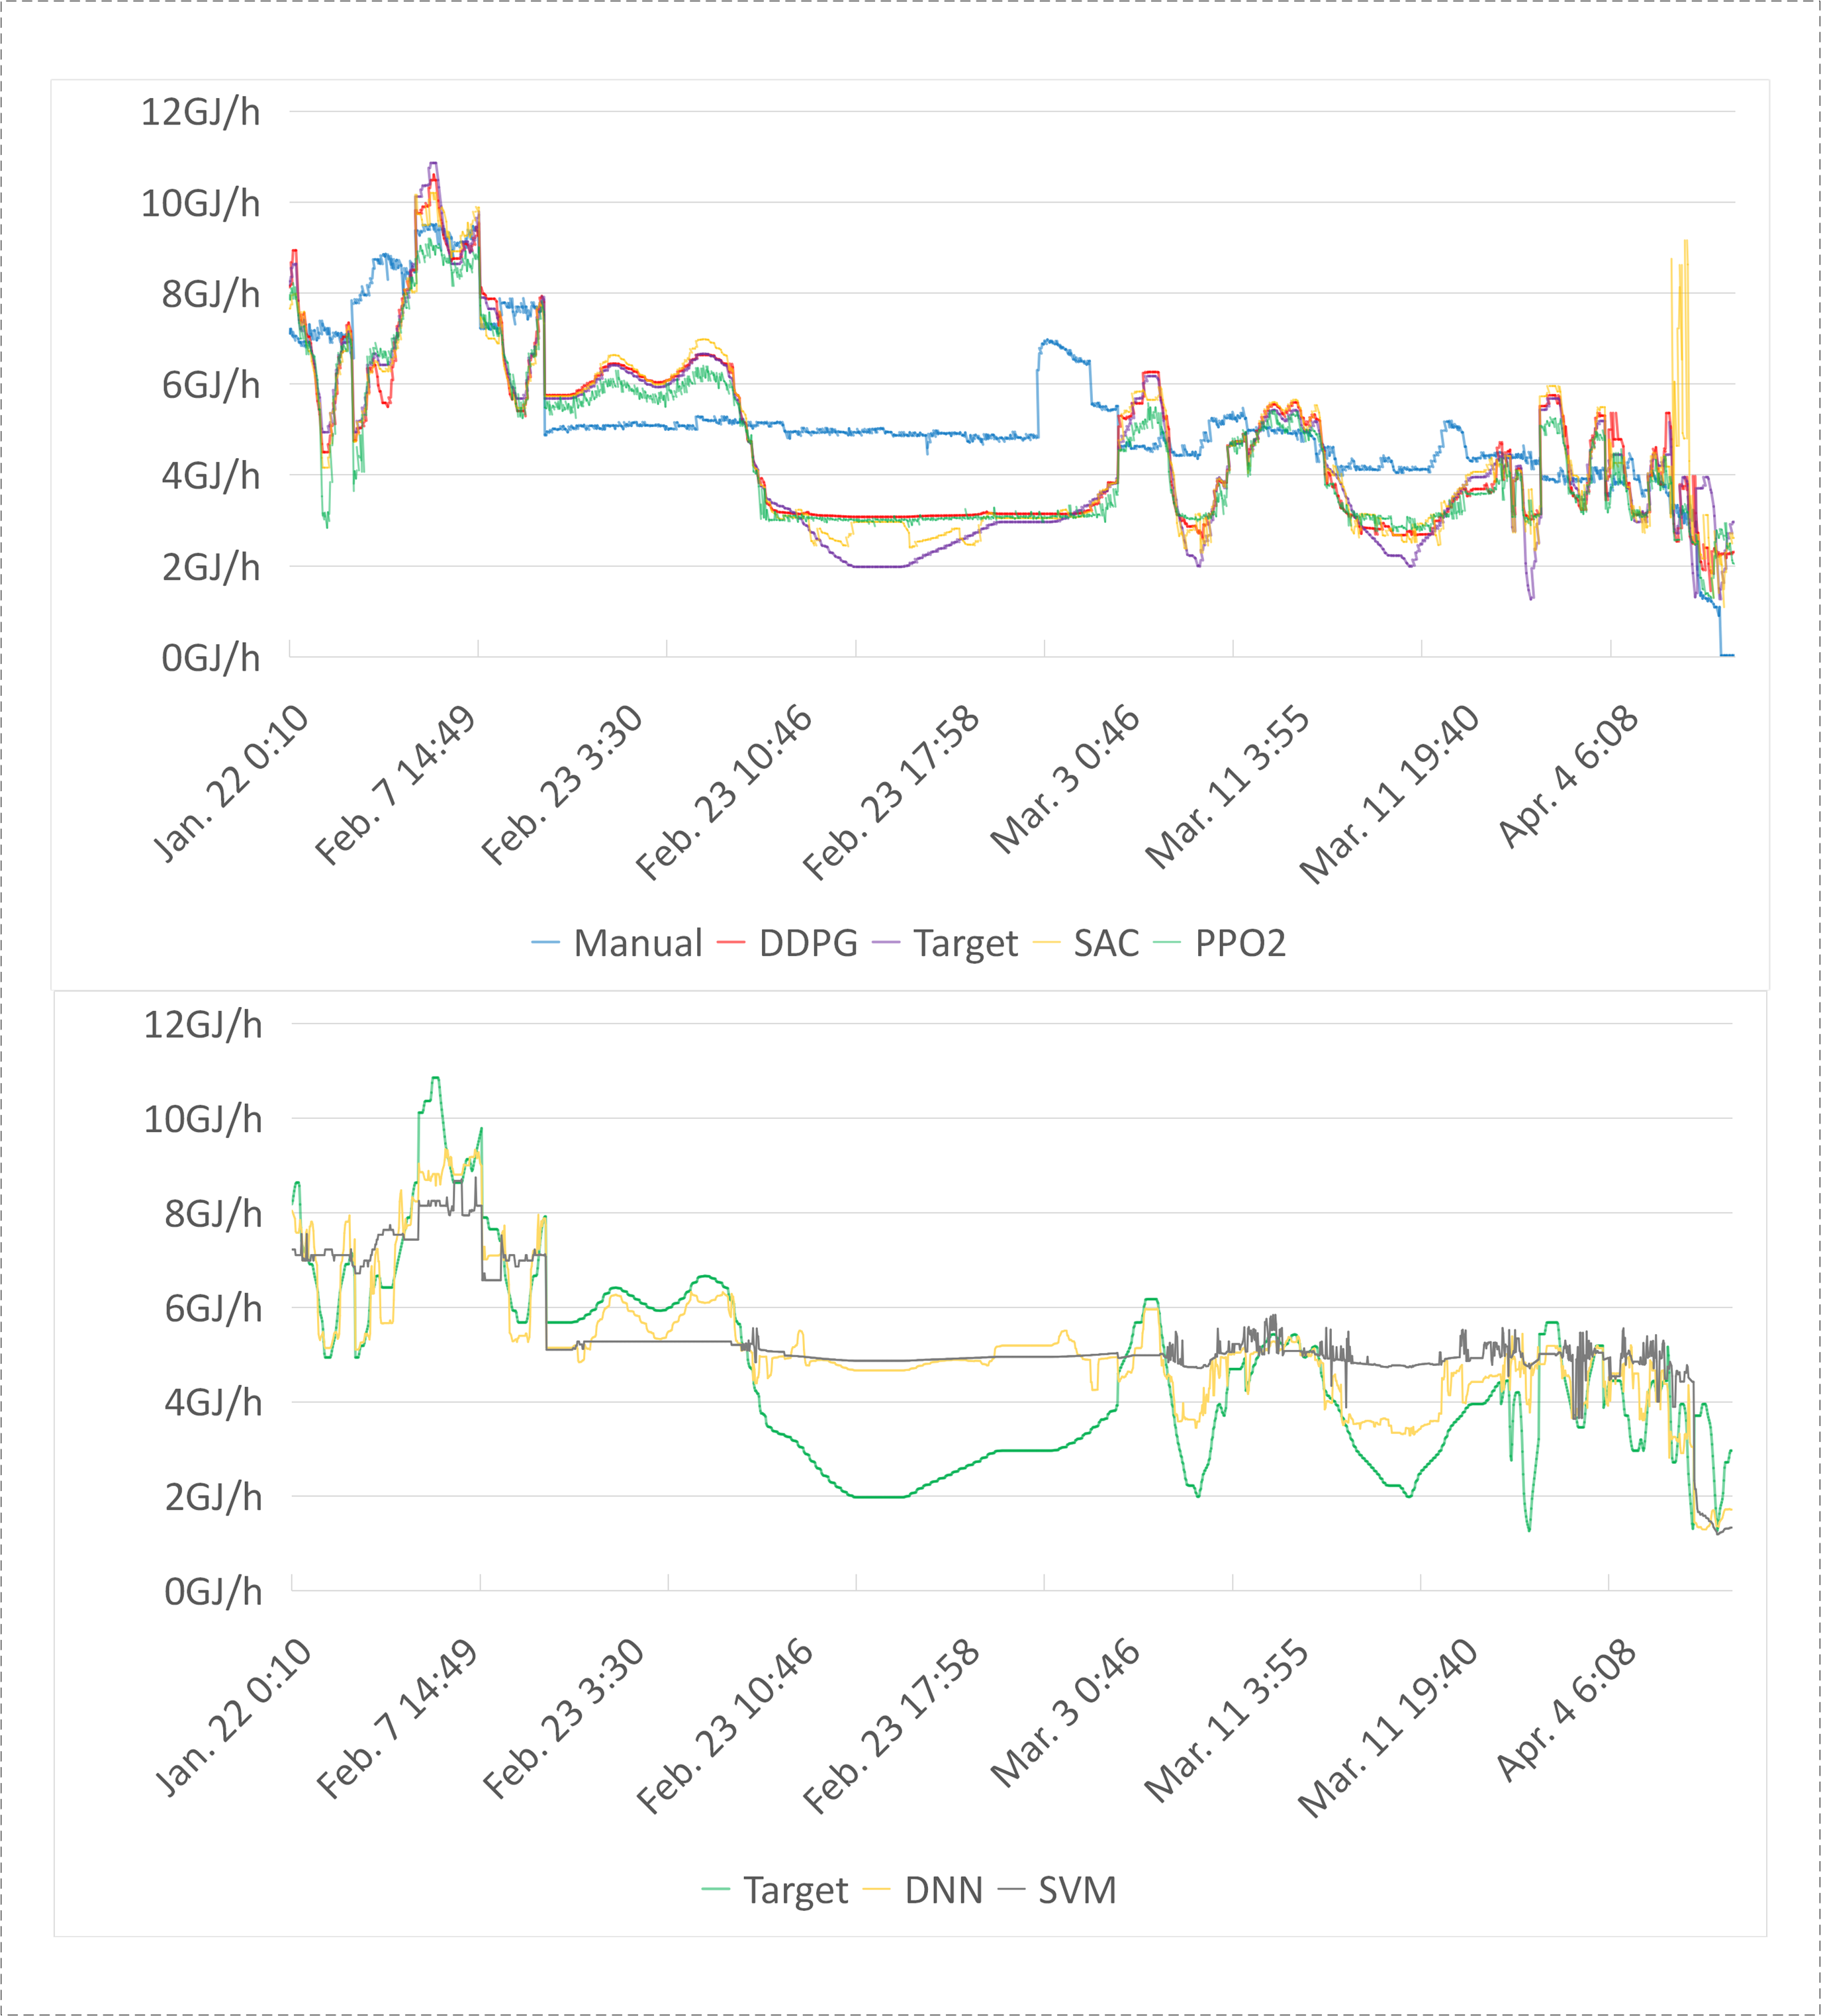Click the 2GJ/h axis label in top chart
This screenshot has height=2016, width=1821.
coord(211,567)
